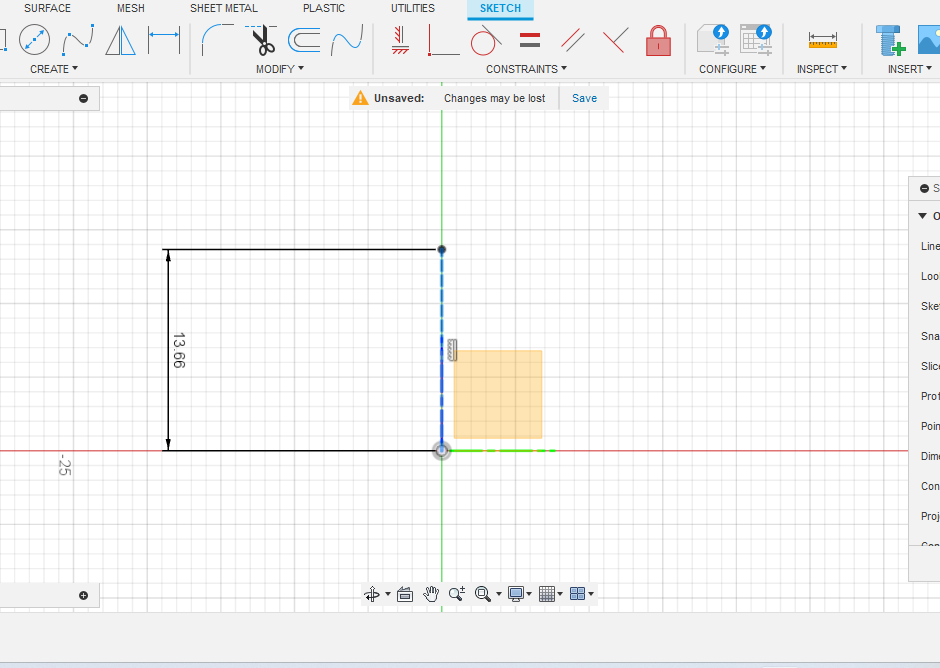Click the Zoom Window magnifier icon
This screenshot has height=668, width=940.
(482, 594)
